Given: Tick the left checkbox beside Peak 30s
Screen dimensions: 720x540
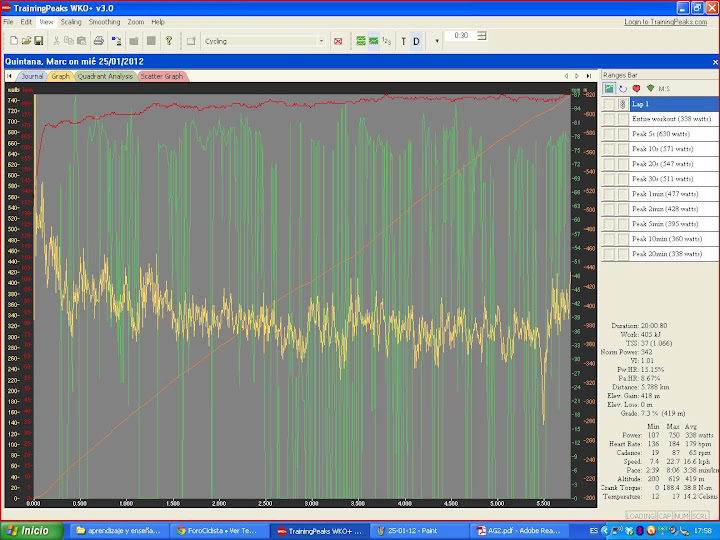Looking at the screenshot, I should pyautogui.click(x=609, y=179).
